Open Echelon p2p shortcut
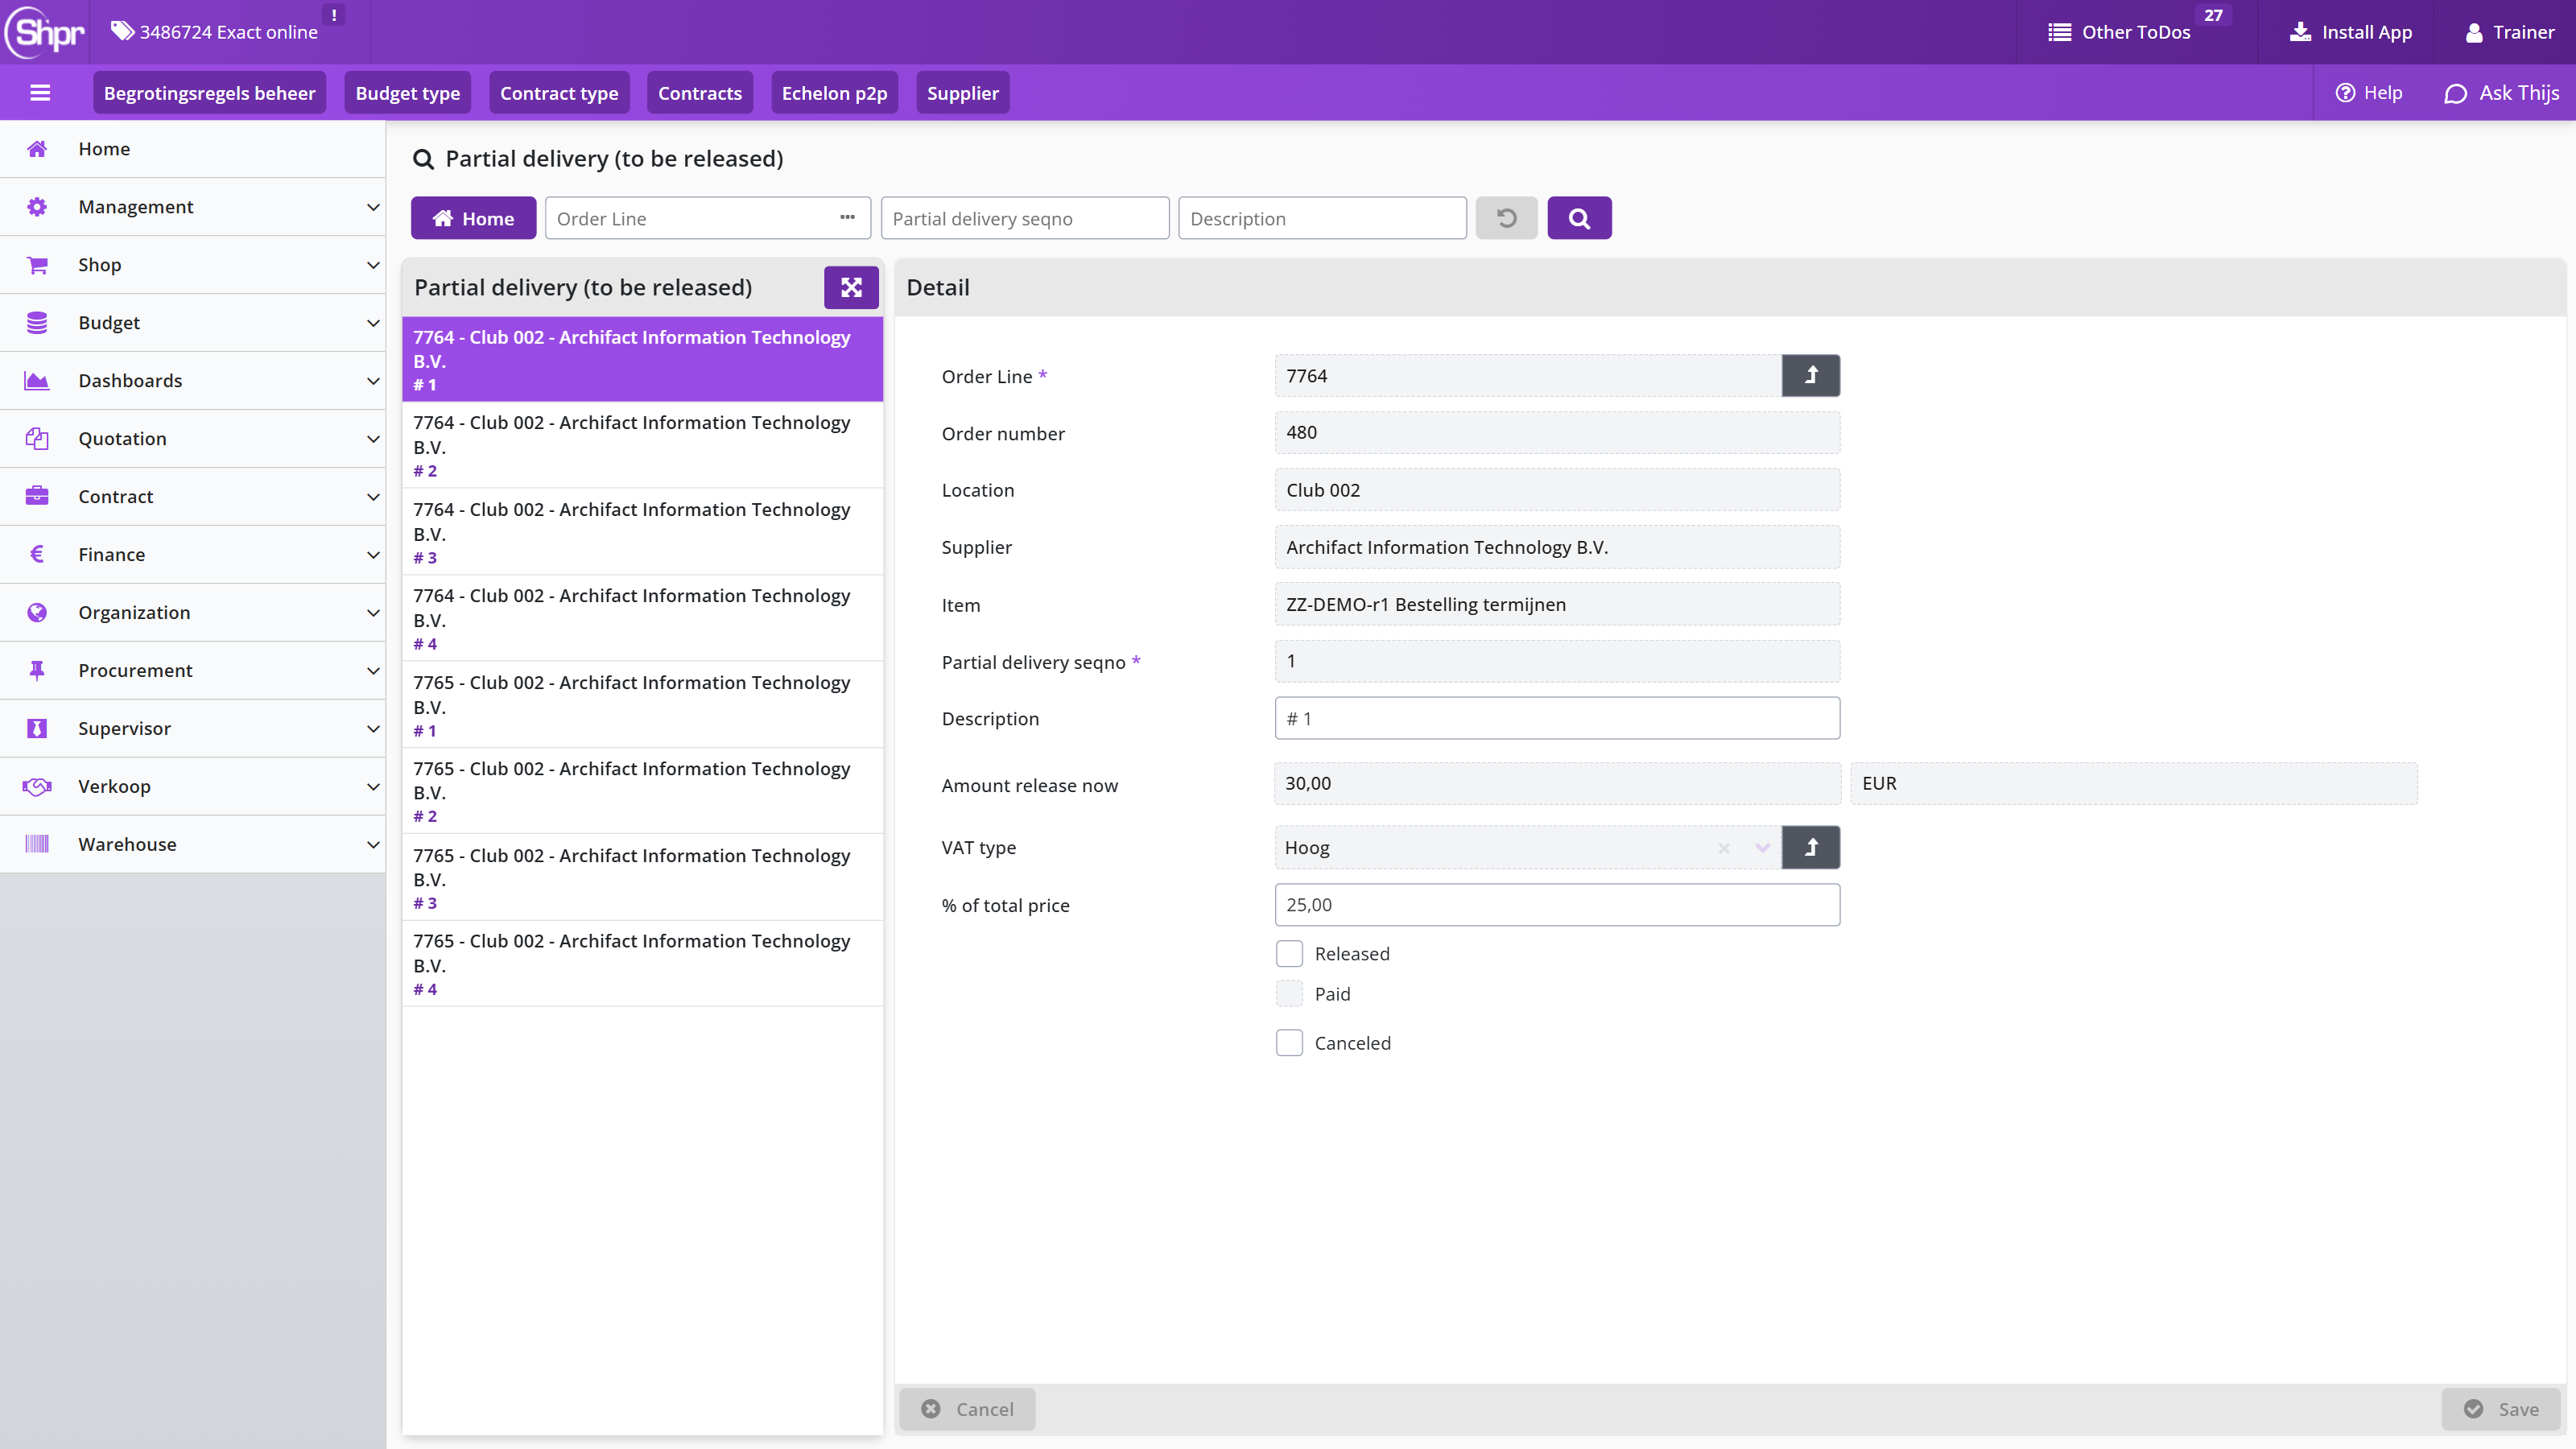This screenshot has width=2576, height=1449. [x=834, y=93]
